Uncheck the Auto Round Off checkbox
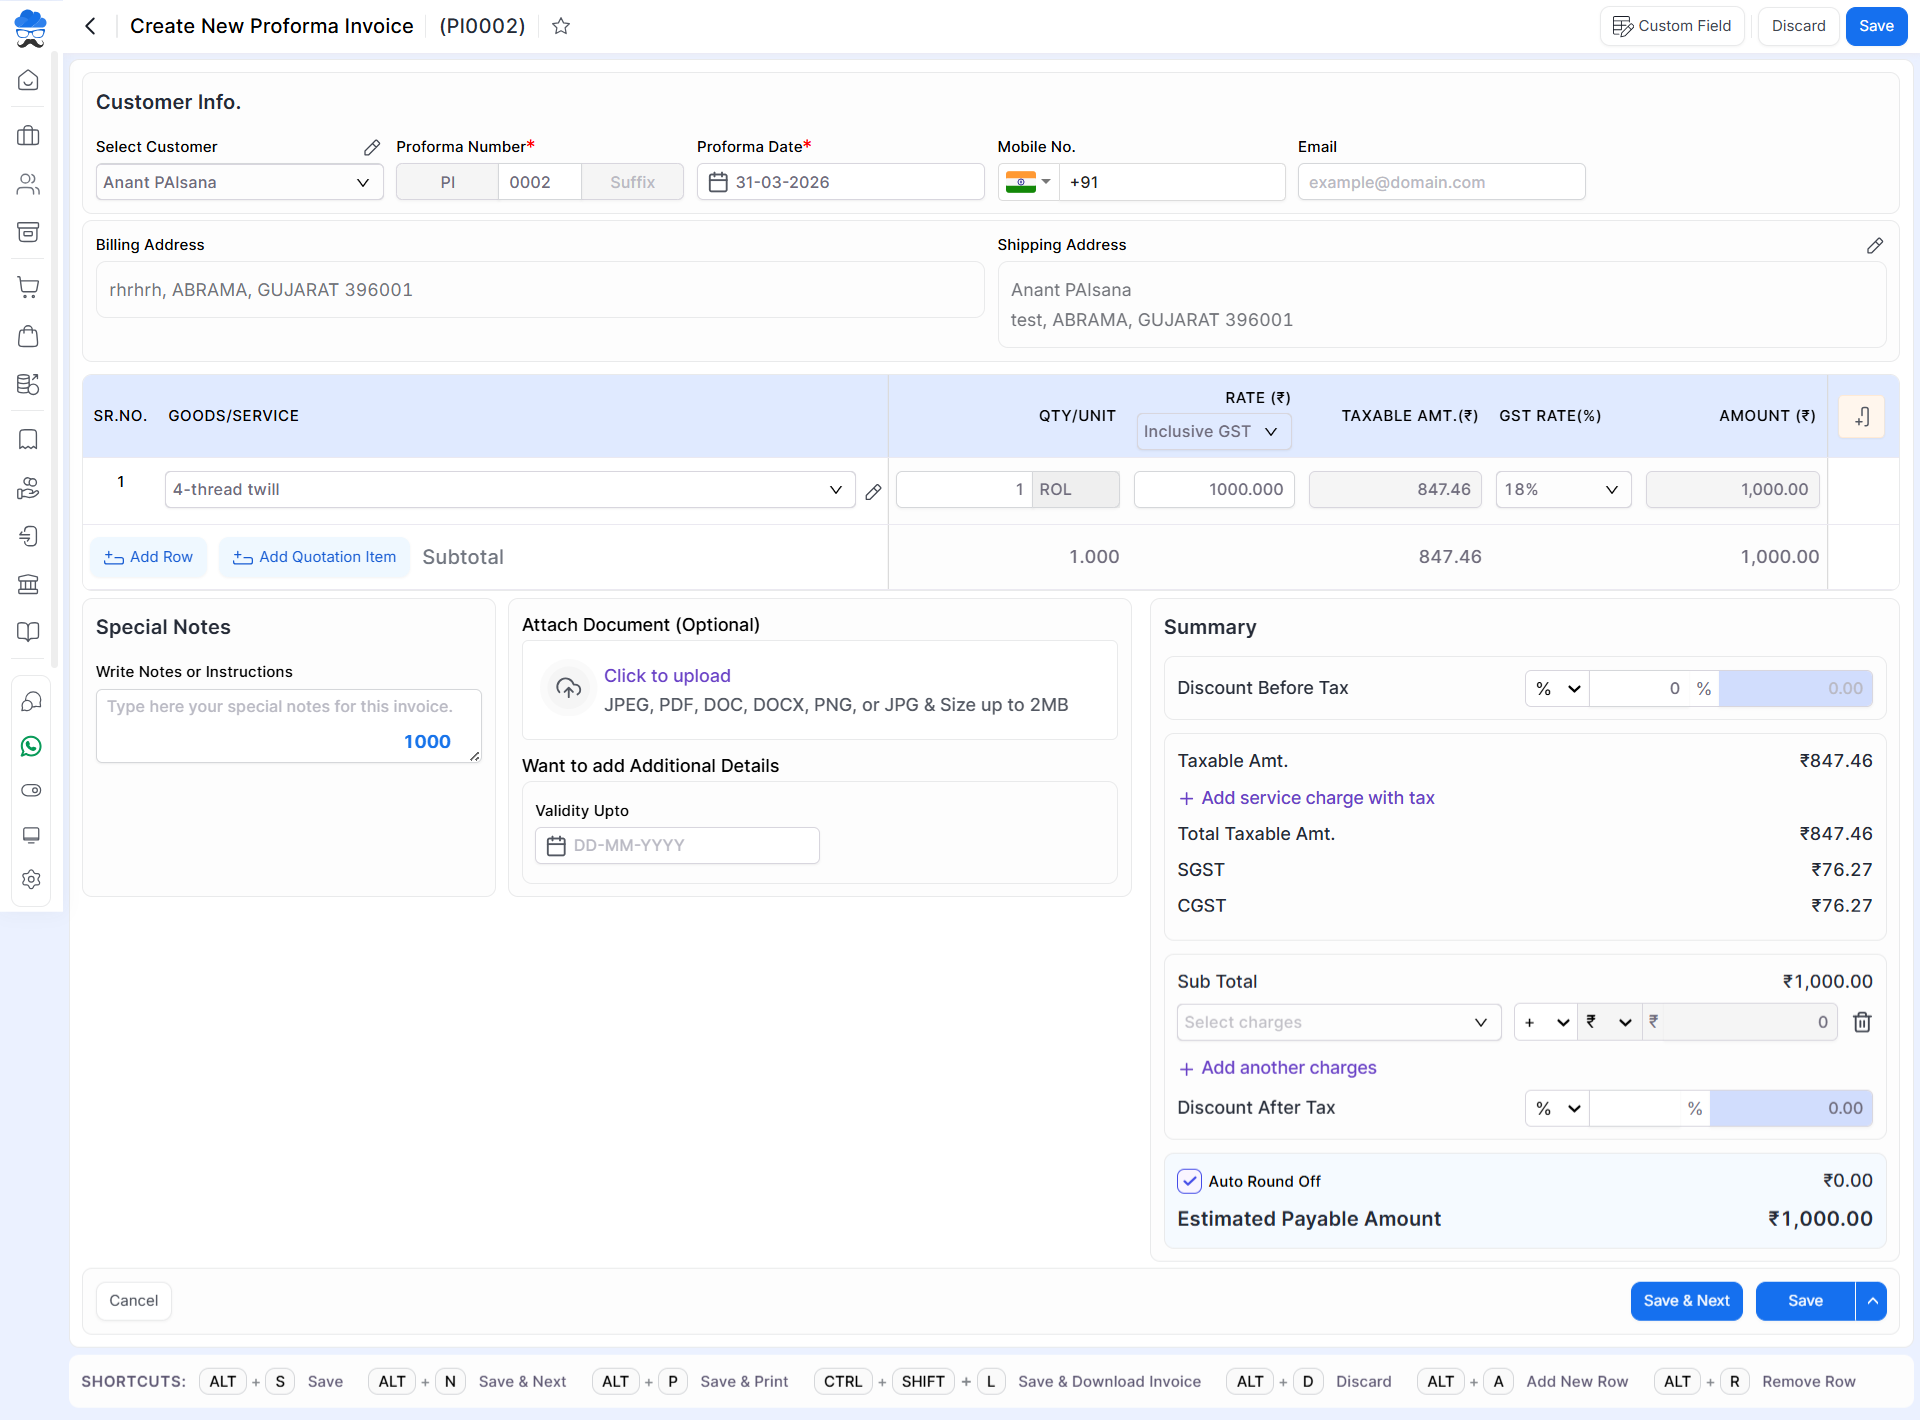 click(x=1189, y=1181)
